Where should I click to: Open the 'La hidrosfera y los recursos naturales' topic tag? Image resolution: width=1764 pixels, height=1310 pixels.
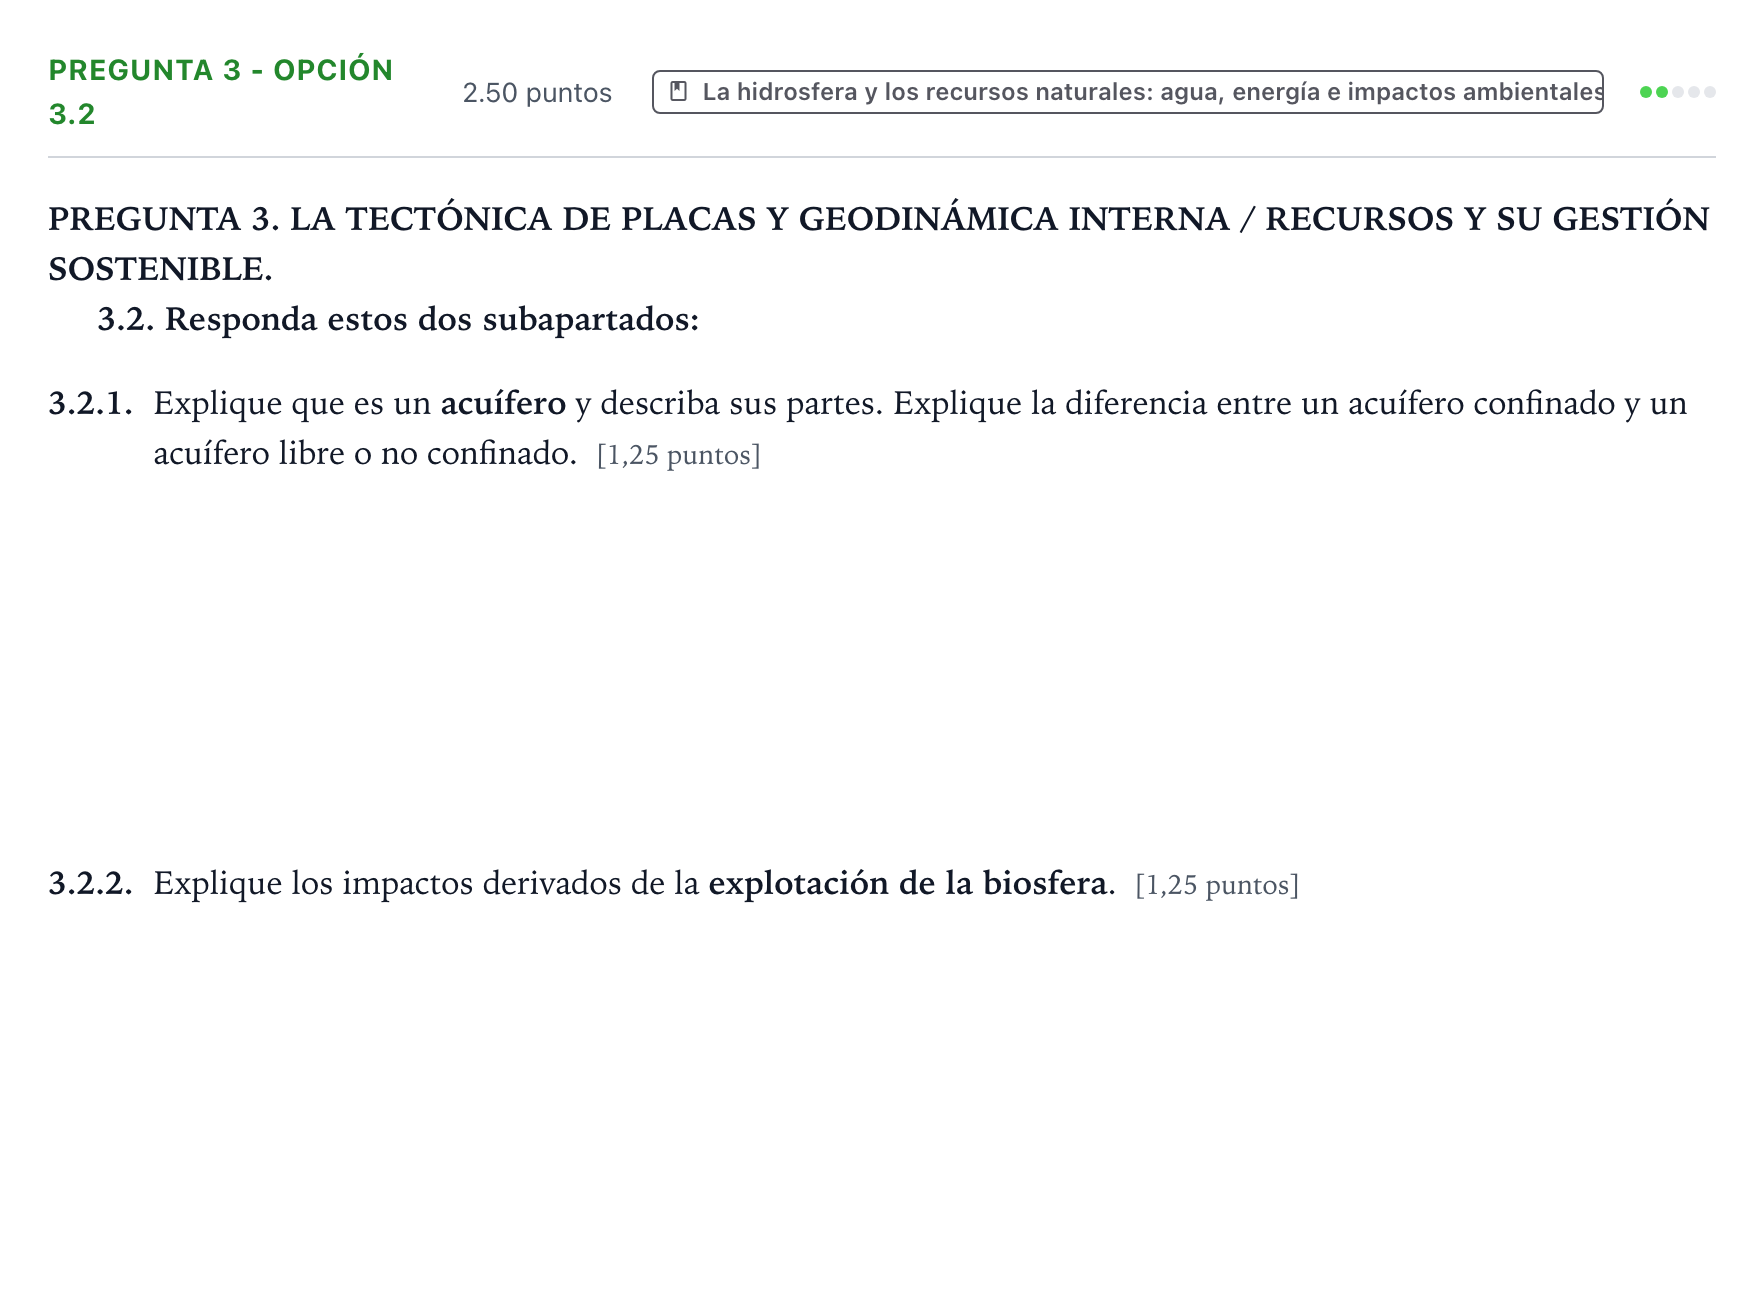pos(1127,92)
